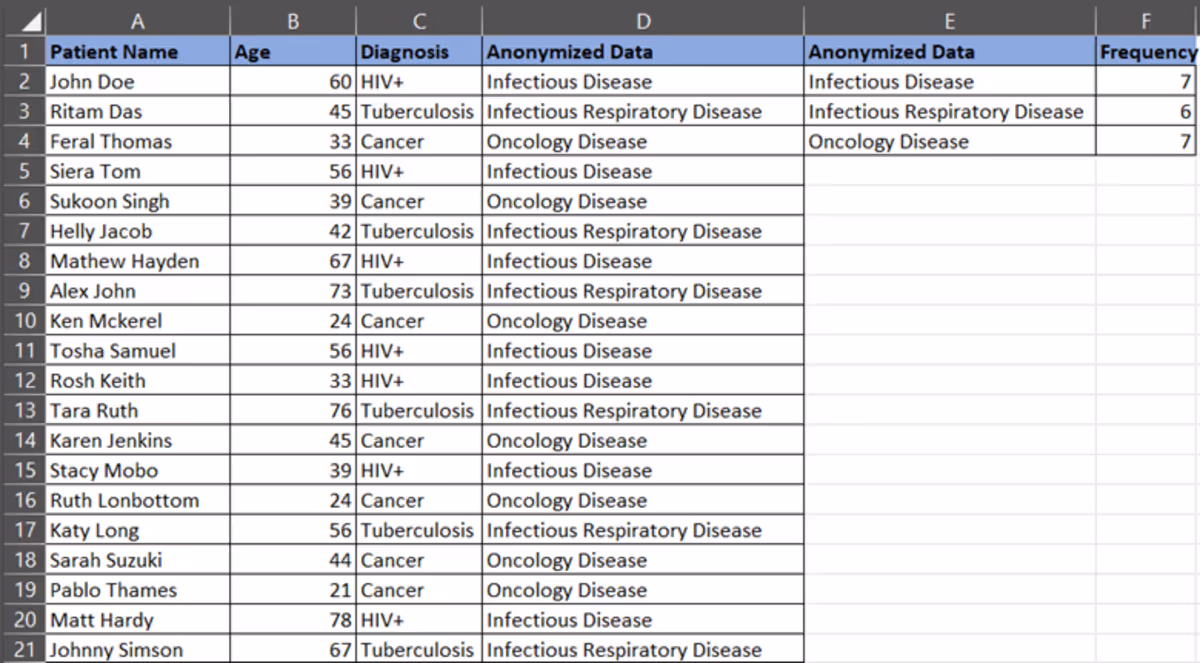Select column B header
This screenshot has width=1200, height=663.
(x=293, y=20)
